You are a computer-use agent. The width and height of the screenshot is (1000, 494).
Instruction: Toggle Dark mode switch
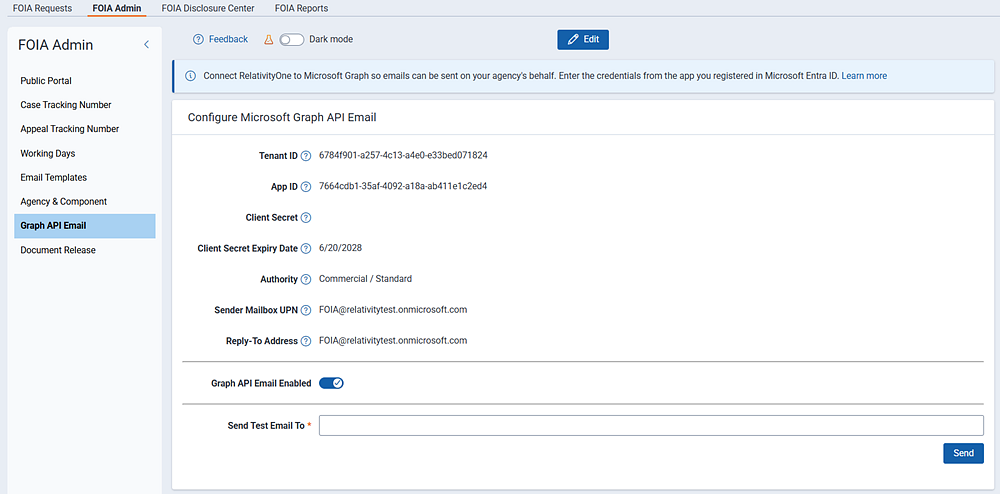(291, 40)
